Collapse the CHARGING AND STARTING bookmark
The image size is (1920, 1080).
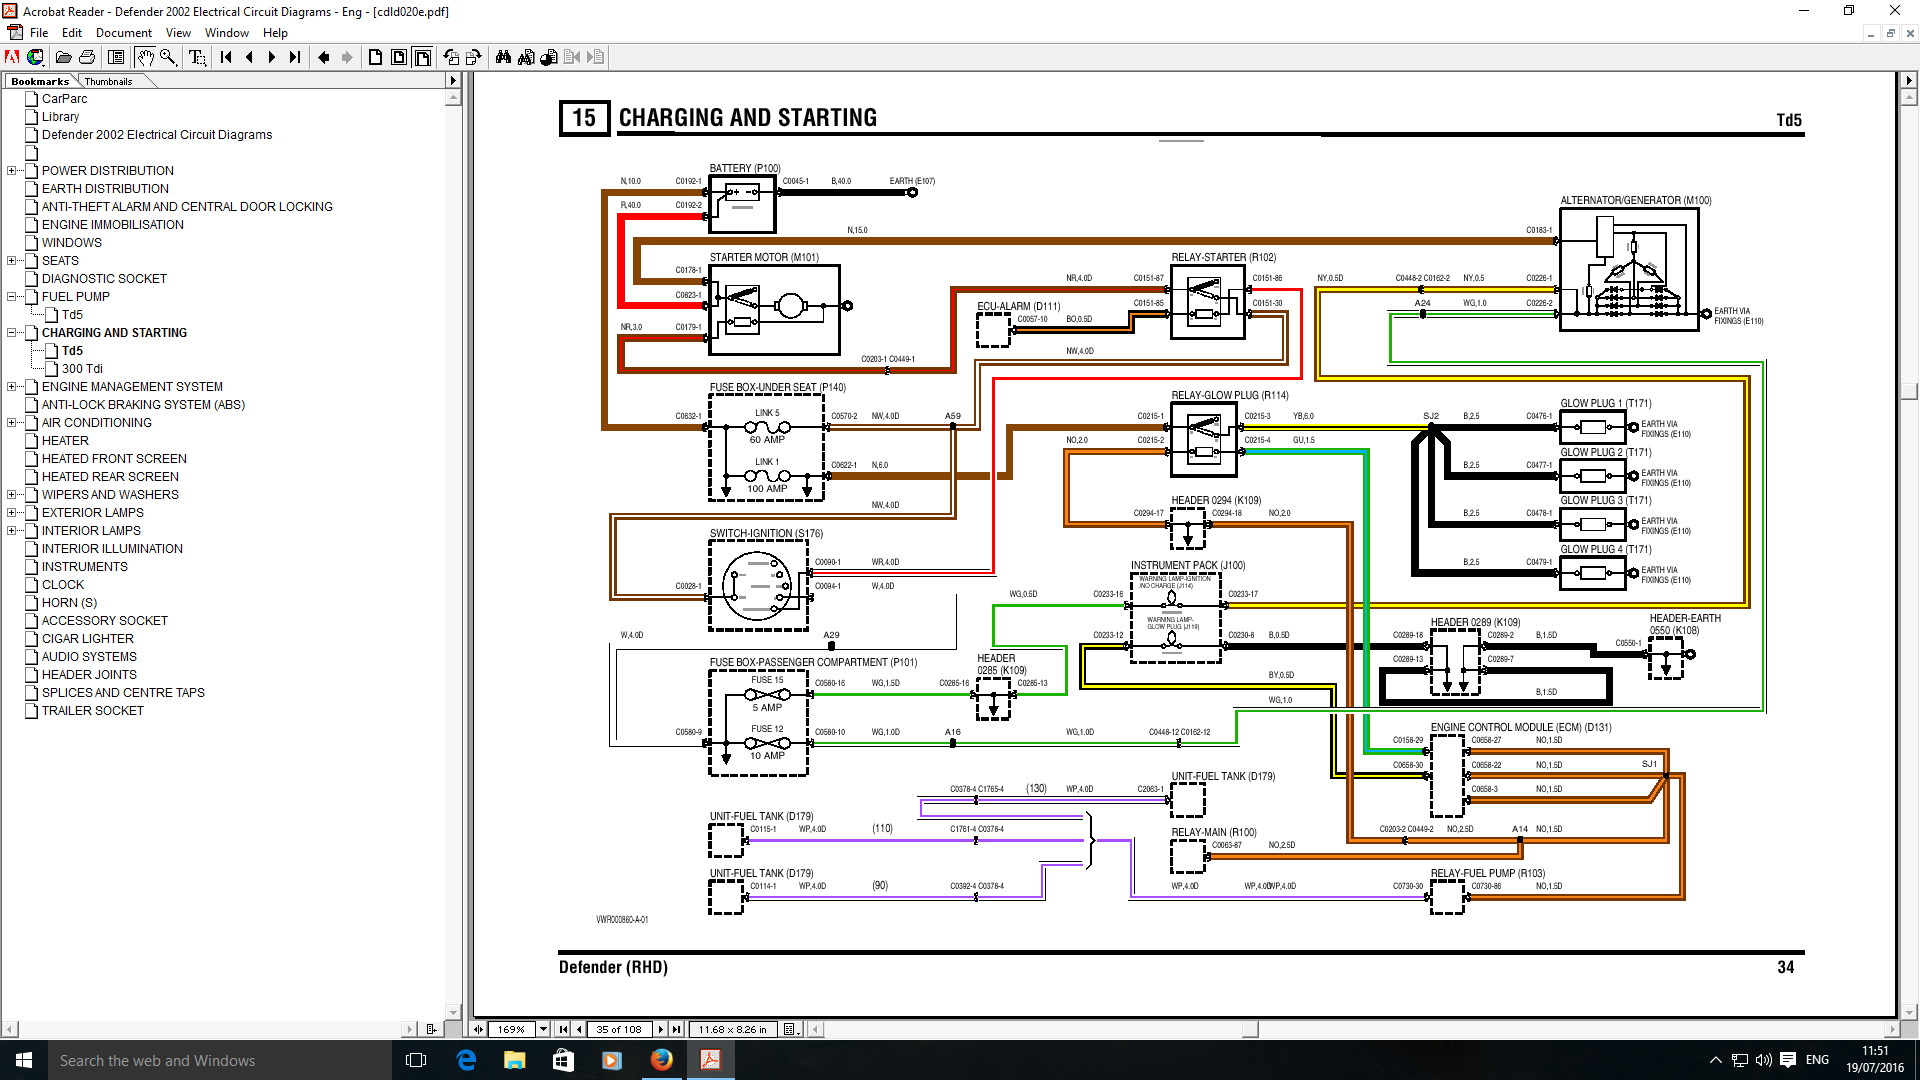coord(11,333)
